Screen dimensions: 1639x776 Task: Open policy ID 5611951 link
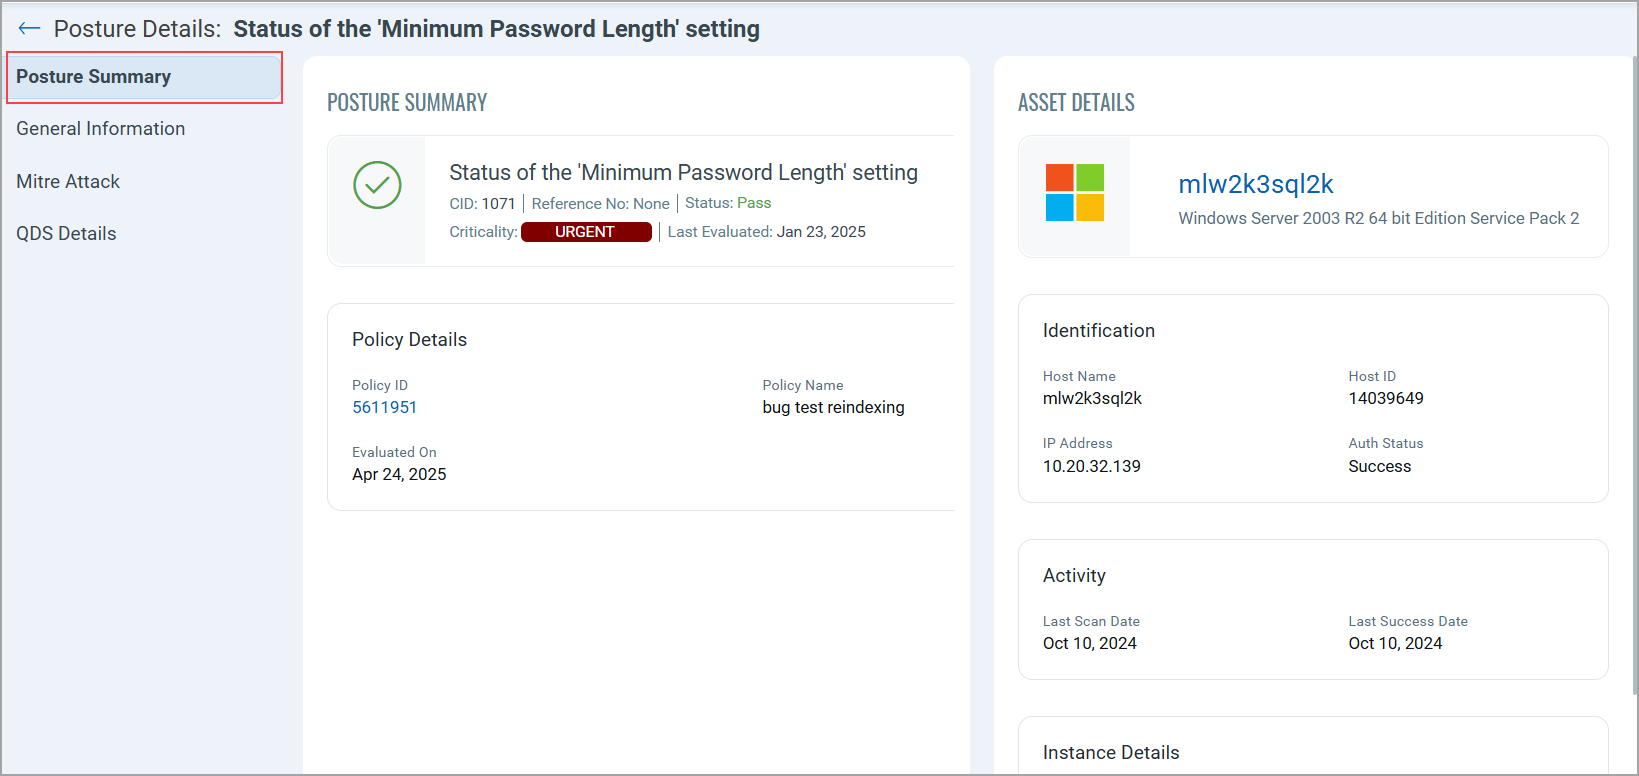pyautogui.click(x=384, y=407)
